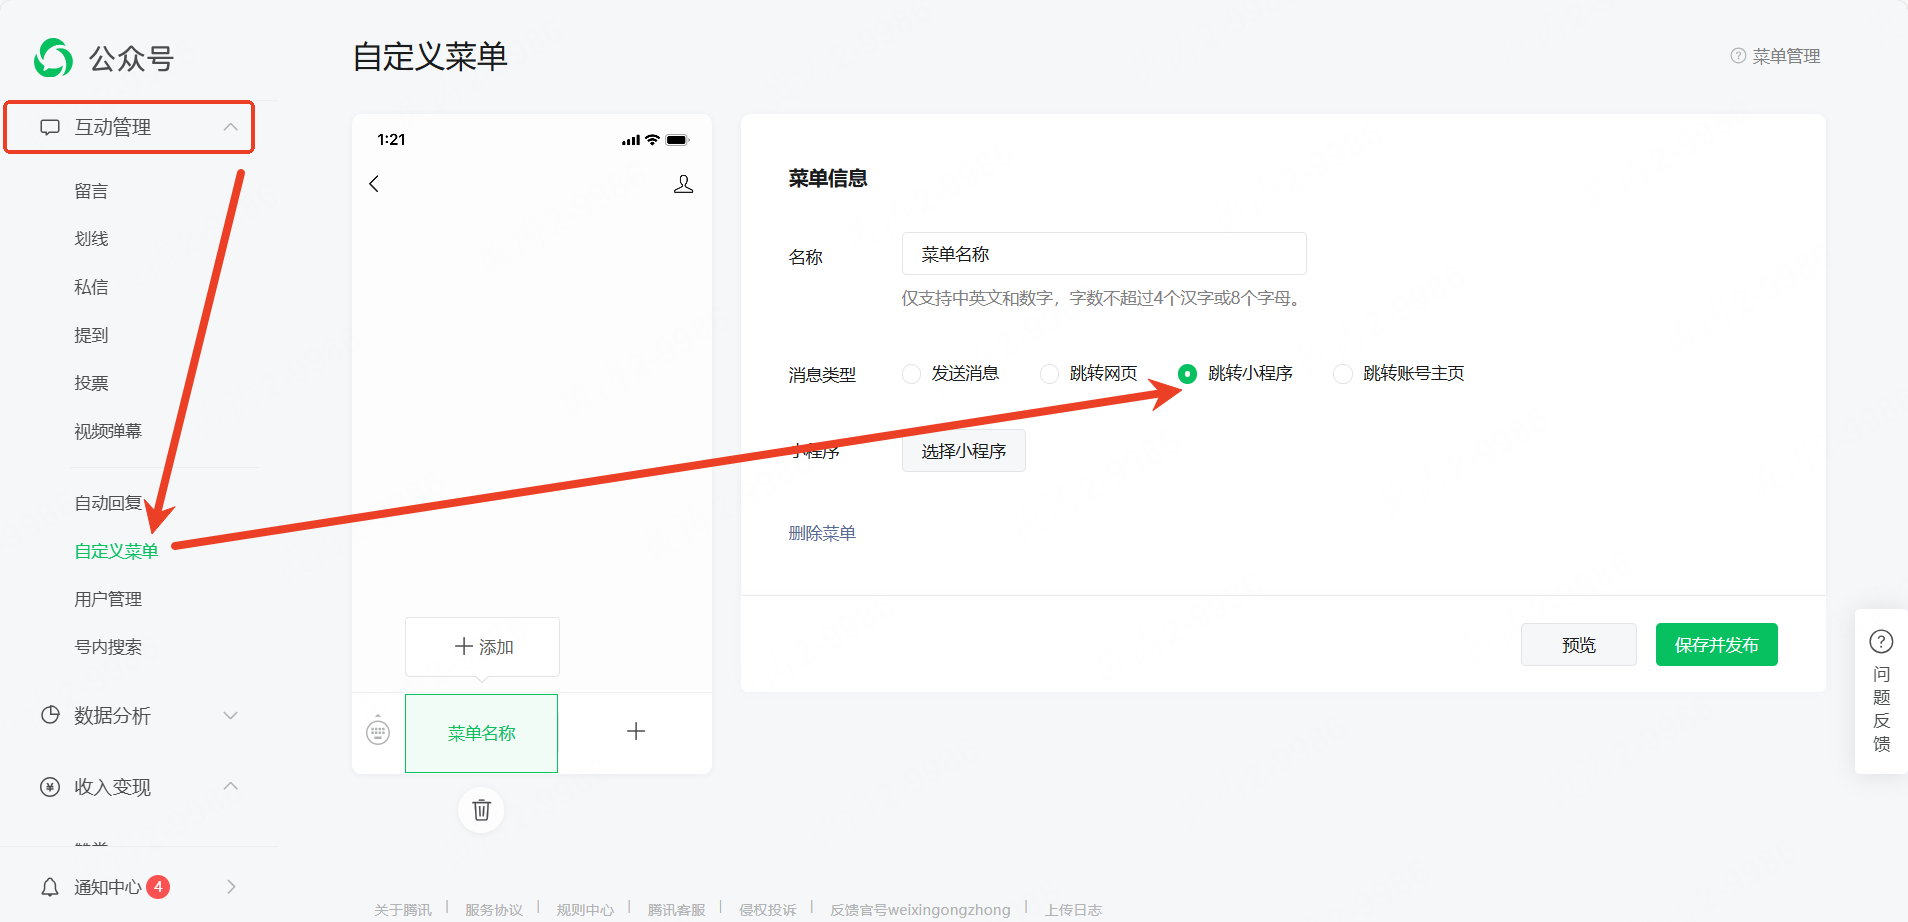Open 侵权投诉 footer link
Image resolution: width=1908 pixels, height=922 pixels.
[x=768, y=910]
